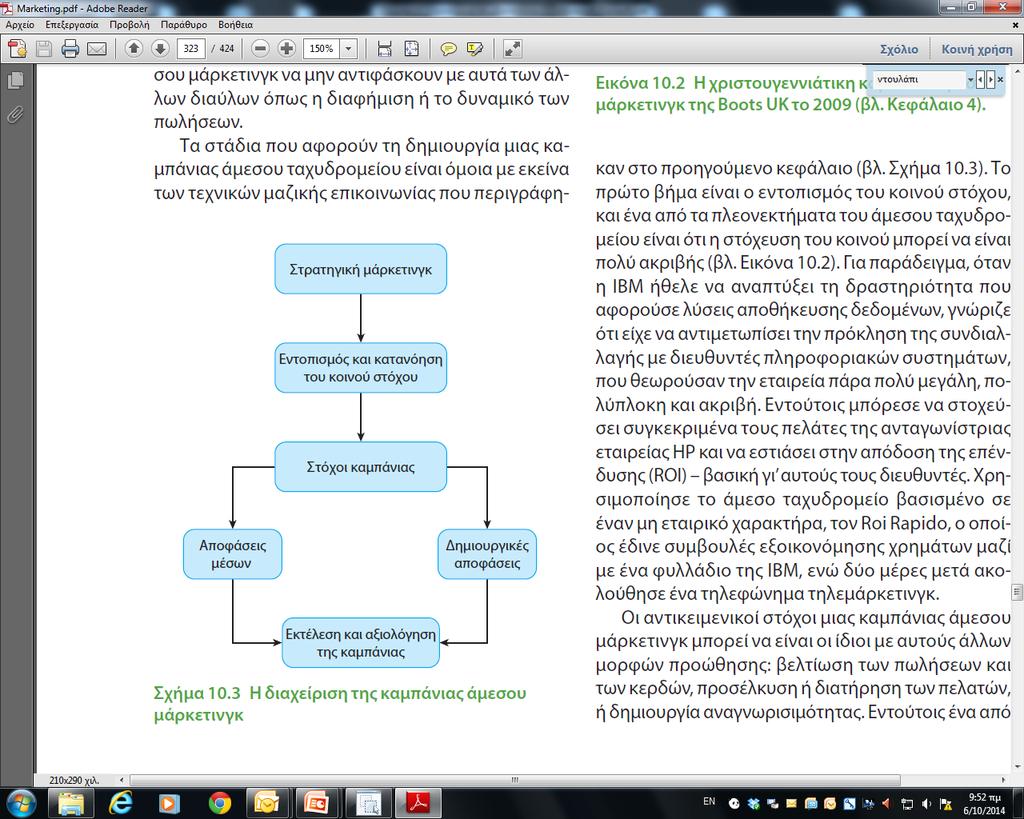Image resolution: width=1024 pixels, height=819 pixels.
Task: Click the Δημιουργικές αποφάσεις diagram box
Action: click(x=487, y=554)
